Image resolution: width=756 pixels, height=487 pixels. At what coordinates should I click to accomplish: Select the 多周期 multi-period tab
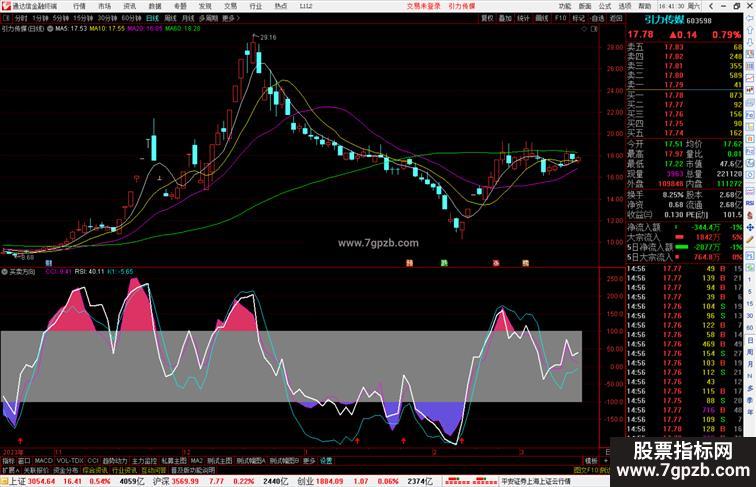tap(208, 18)
